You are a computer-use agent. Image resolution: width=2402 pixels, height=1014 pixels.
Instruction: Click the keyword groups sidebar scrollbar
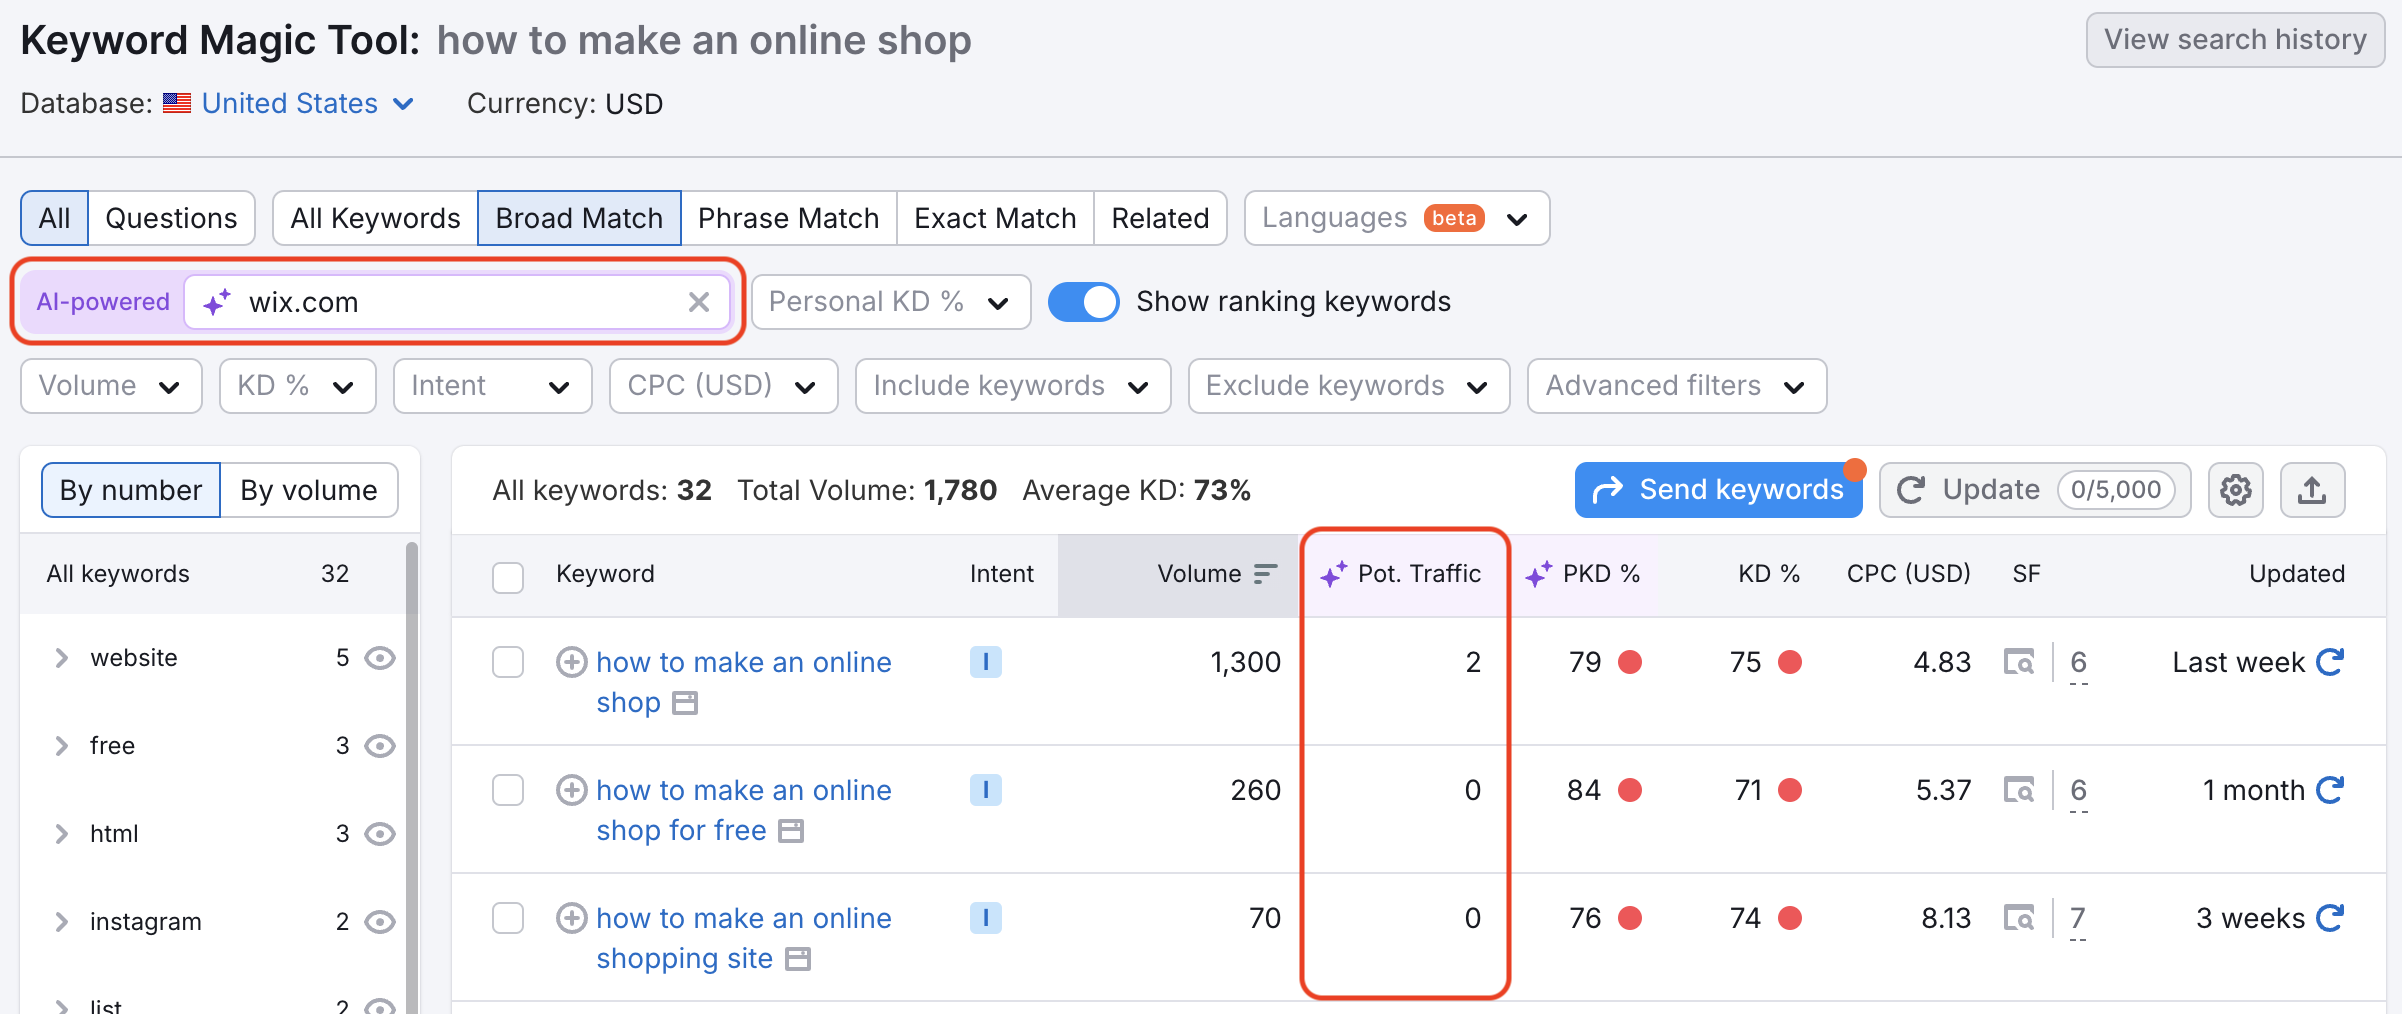click(412, 776)
